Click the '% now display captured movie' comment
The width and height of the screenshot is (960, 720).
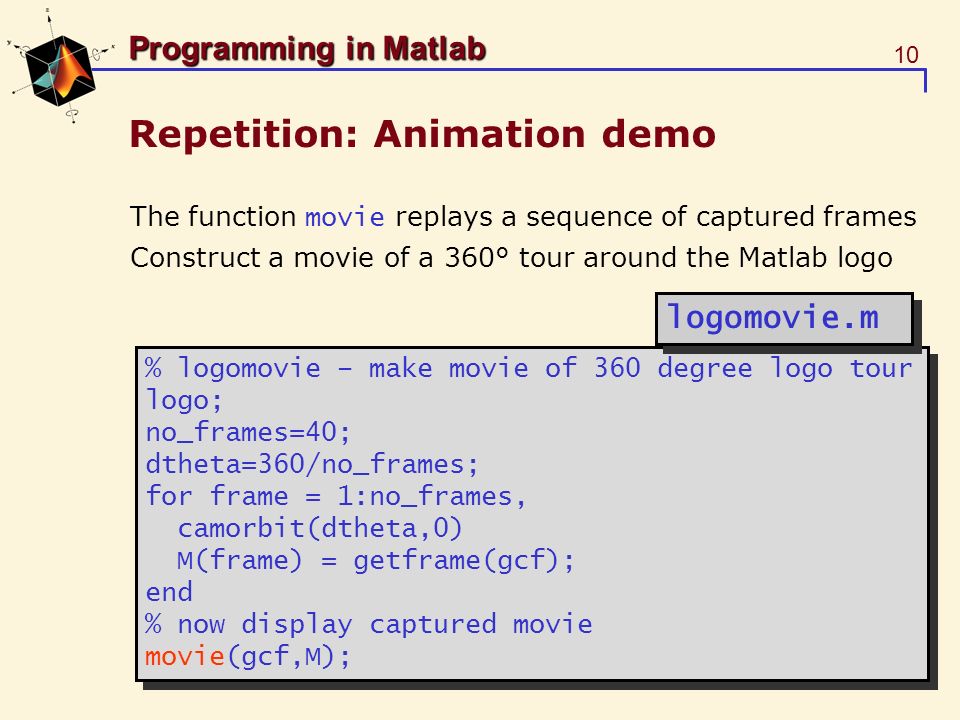click(369, 624)
